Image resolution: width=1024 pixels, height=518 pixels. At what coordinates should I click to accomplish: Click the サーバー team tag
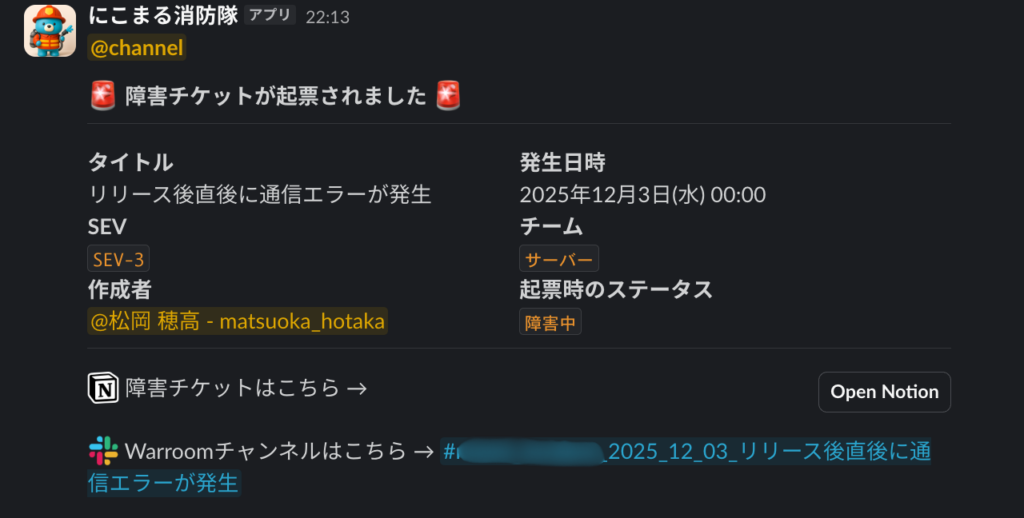coord(559,259)
